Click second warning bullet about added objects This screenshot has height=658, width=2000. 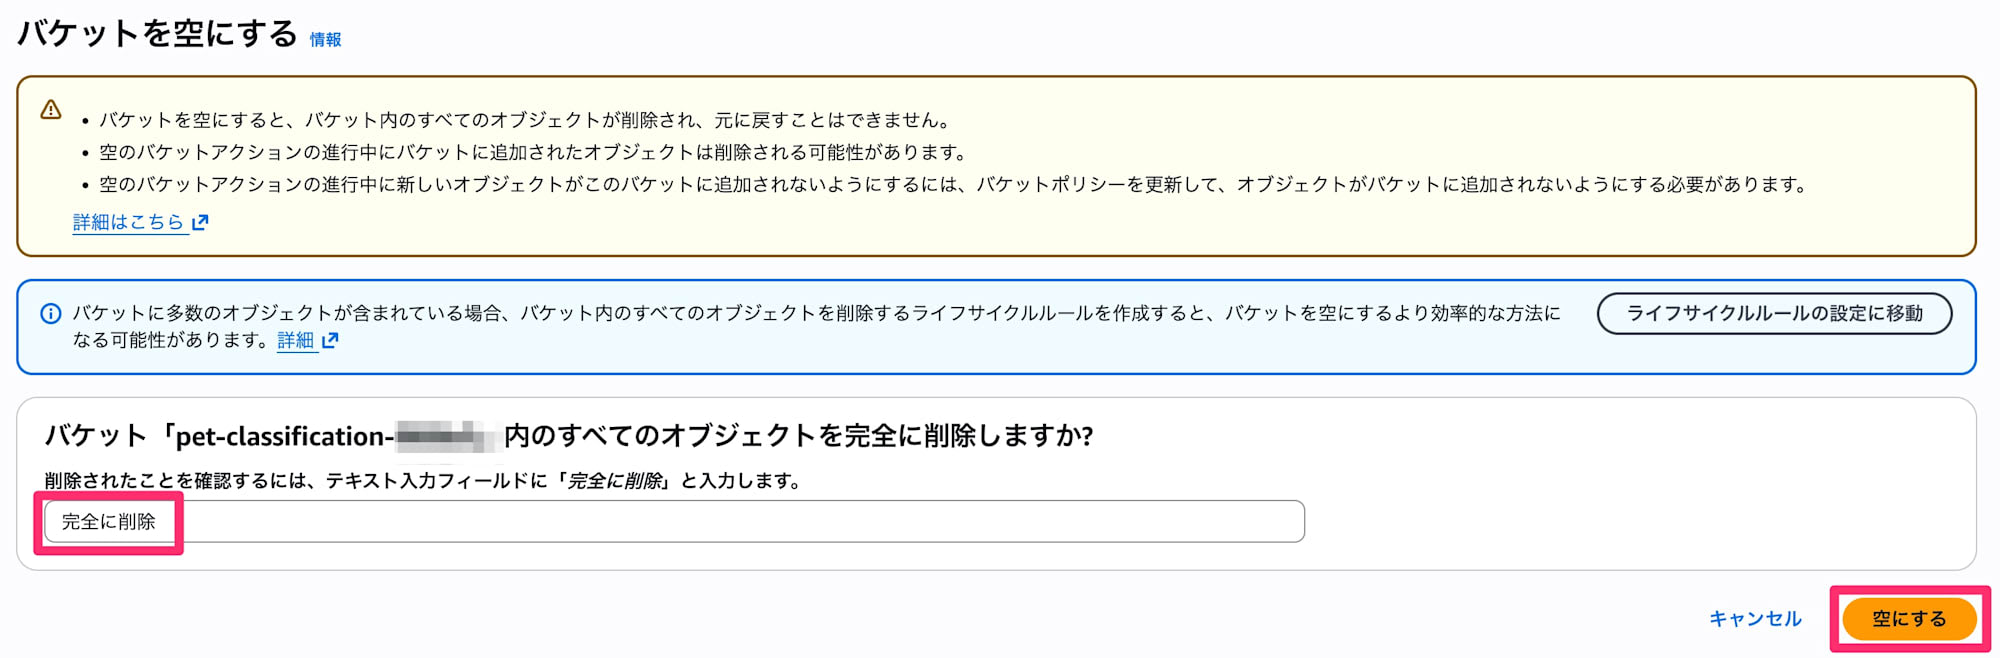533,153
